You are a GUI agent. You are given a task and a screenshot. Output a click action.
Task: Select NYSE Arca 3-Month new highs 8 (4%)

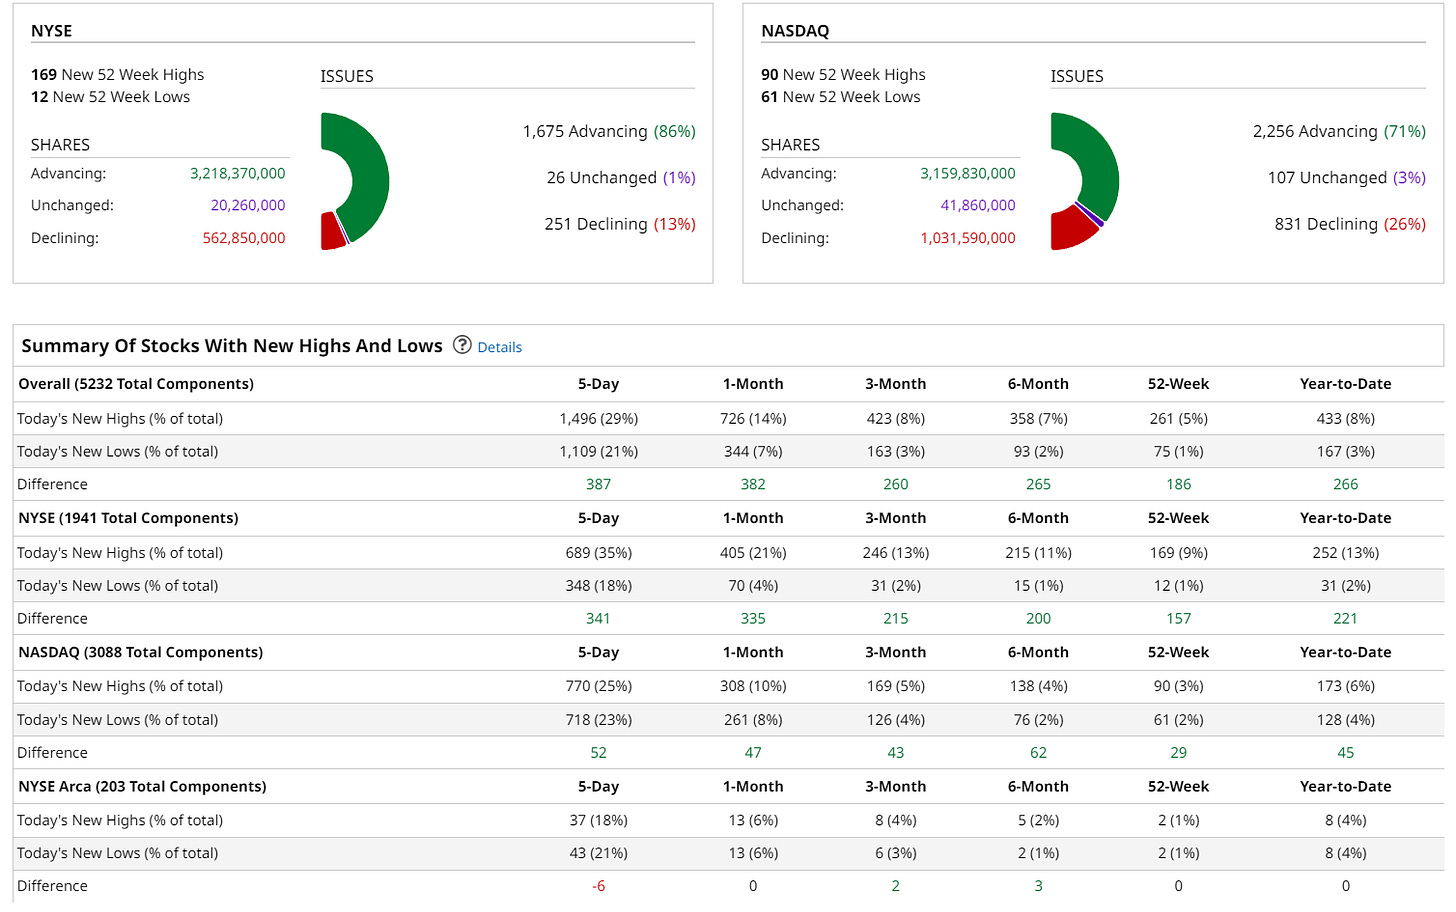tap(896, 821)
